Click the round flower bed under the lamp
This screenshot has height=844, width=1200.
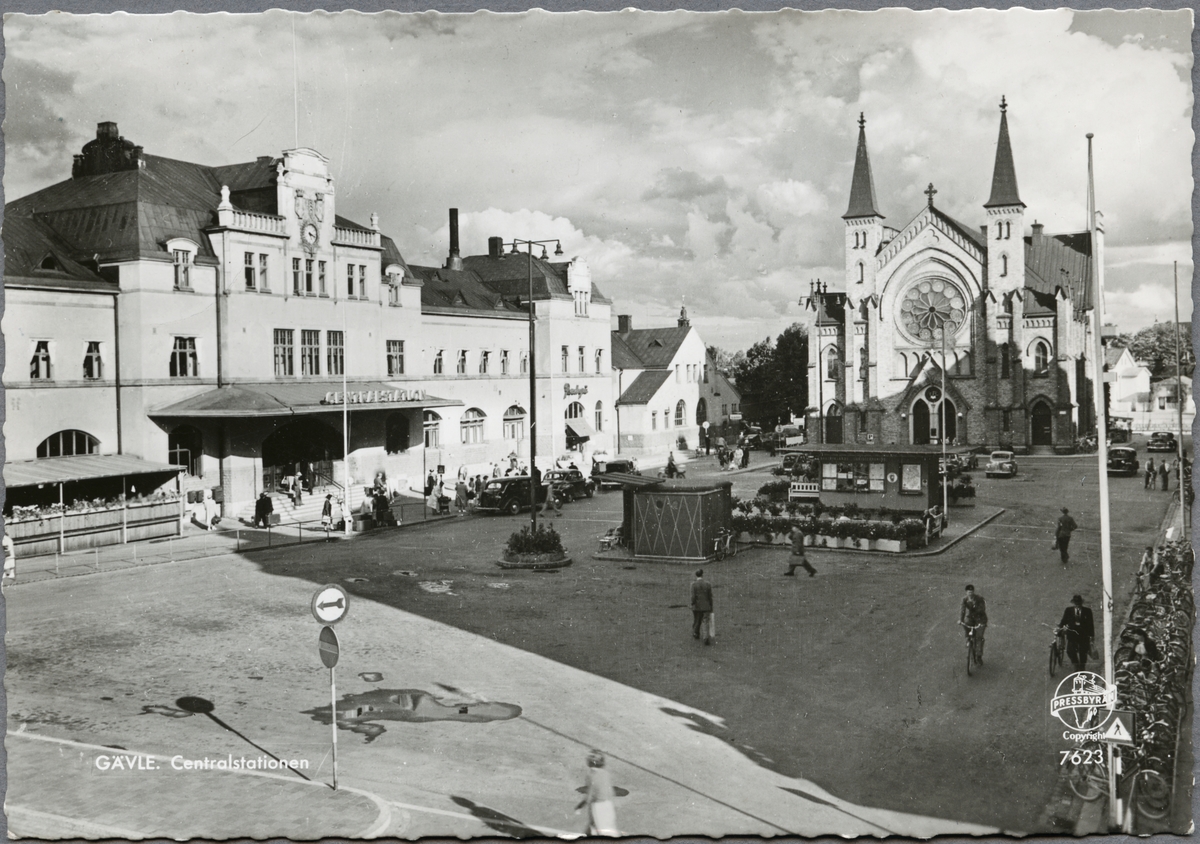(534, 546)
